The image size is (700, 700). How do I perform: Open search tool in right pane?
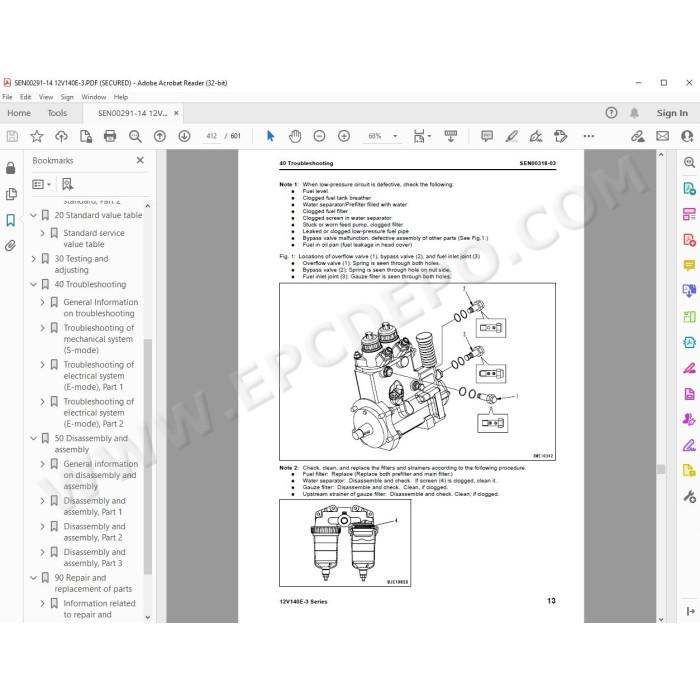[x=689, y=162]
